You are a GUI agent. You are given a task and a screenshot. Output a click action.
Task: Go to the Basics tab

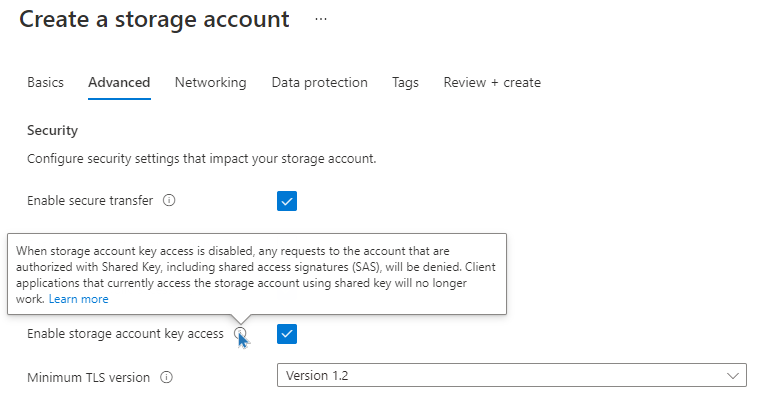45,82
